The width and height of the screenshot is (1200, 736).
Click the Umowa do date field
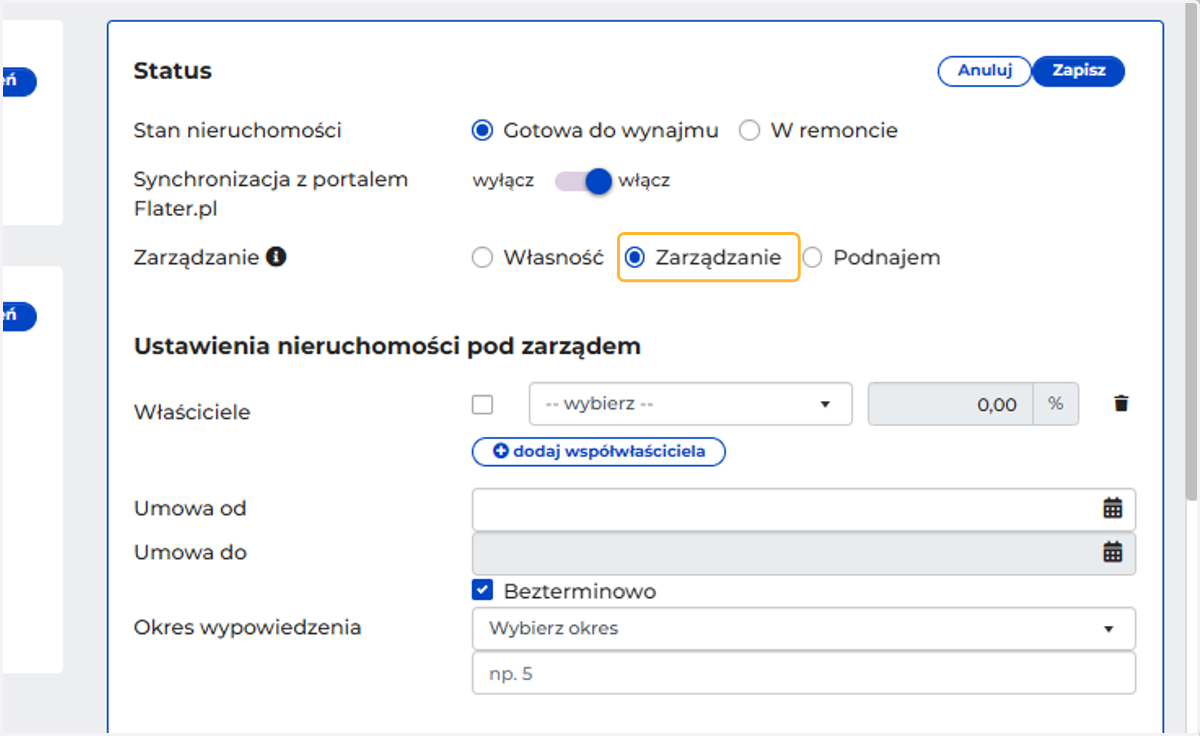[804, 553]
